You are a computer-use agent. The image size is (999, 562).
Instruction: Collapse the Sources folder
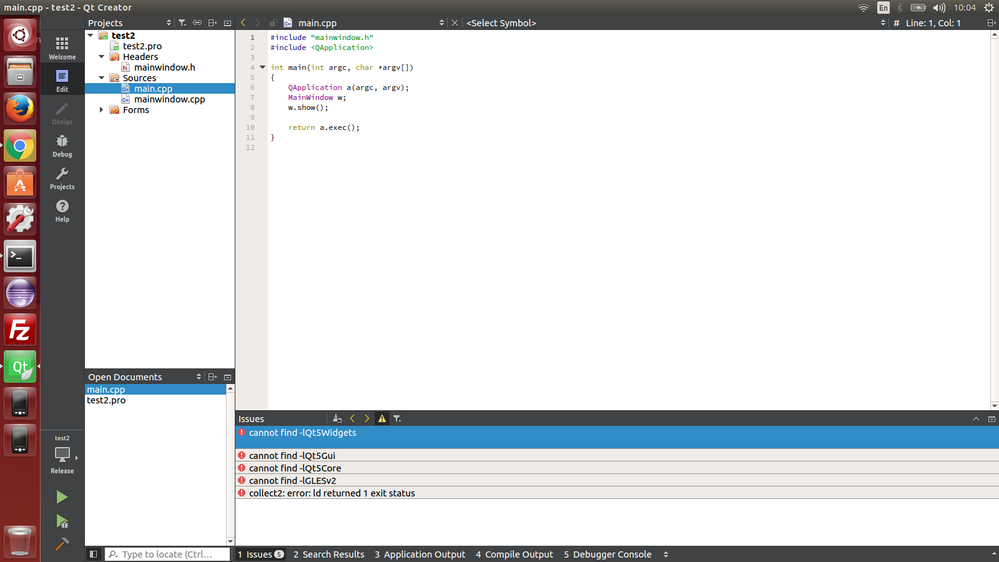101,78
